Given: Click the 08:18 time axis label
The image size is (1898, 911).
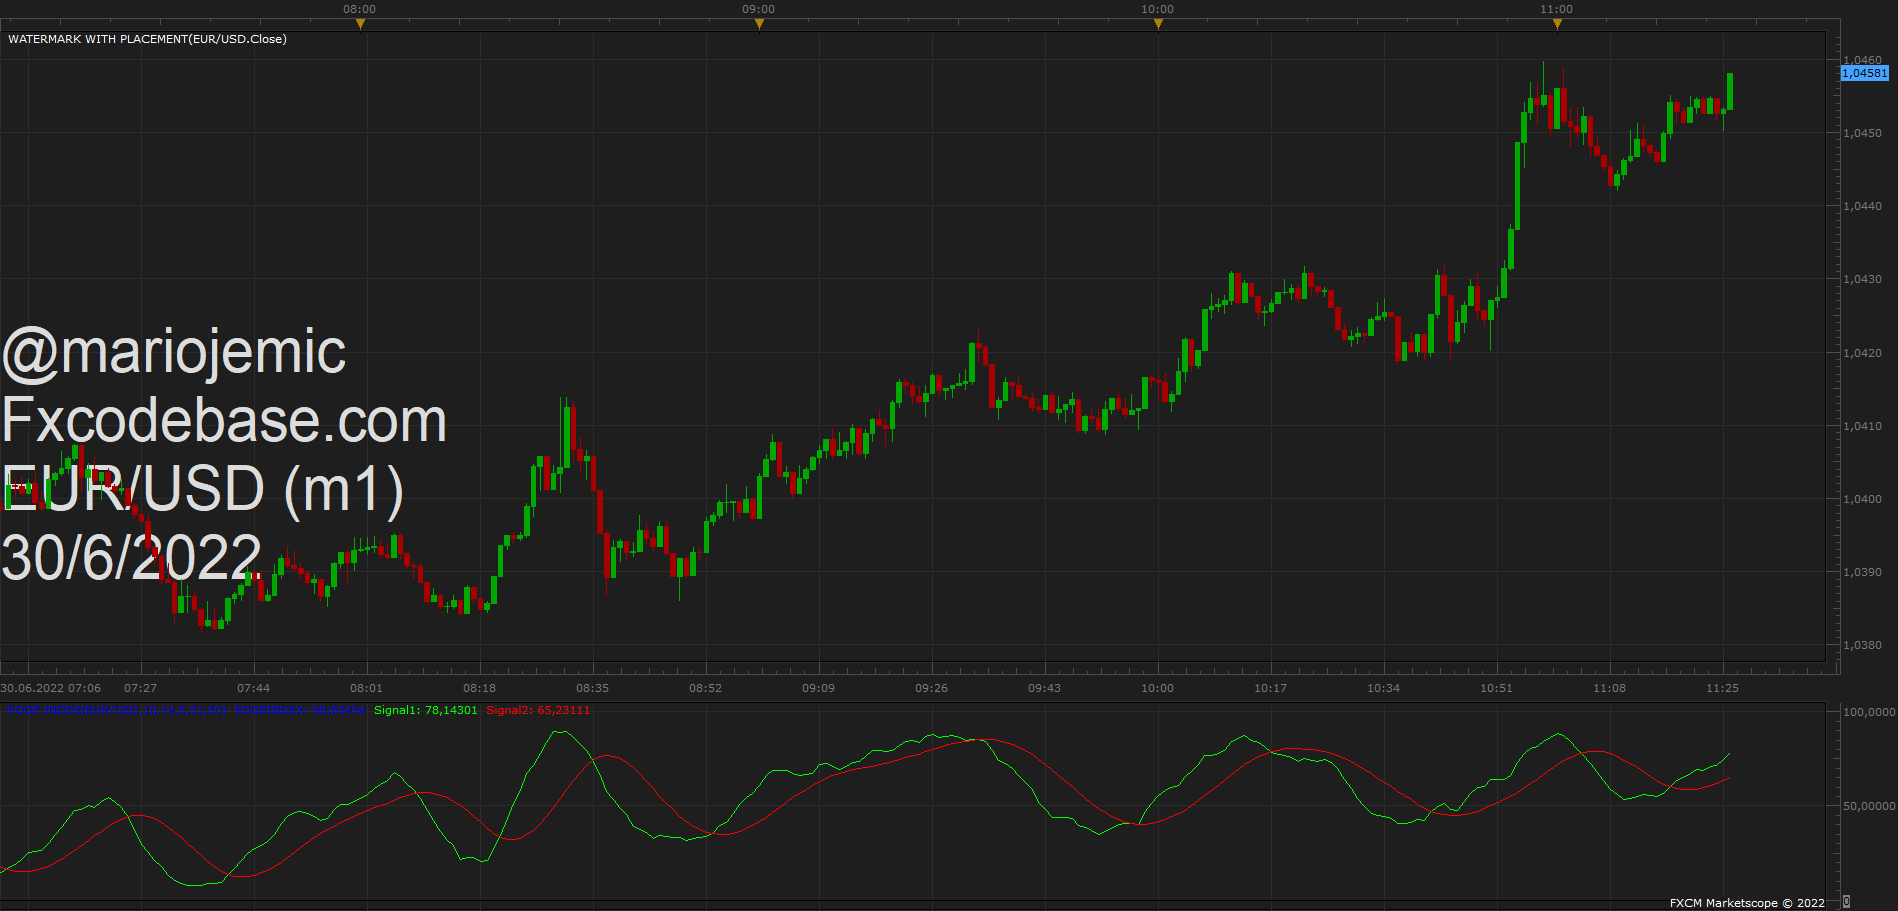Looking at the screenshot, I should [x=479, y=688].
